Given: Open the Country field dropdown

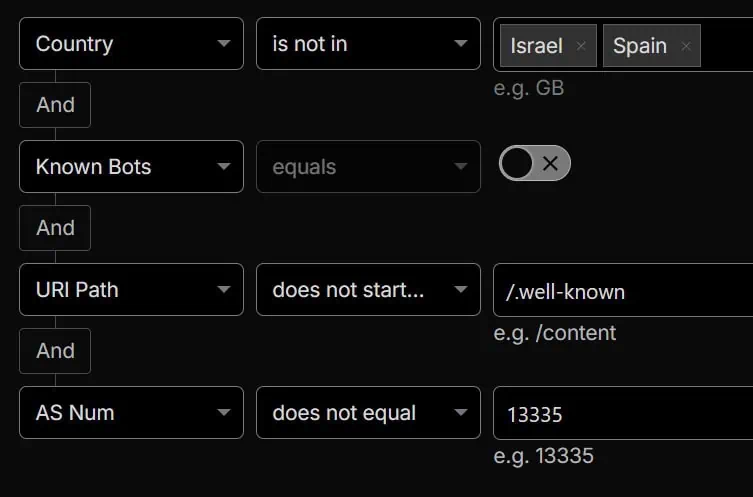Looking at the screenshot, I should pyautogui.click(x=131, y=44).
